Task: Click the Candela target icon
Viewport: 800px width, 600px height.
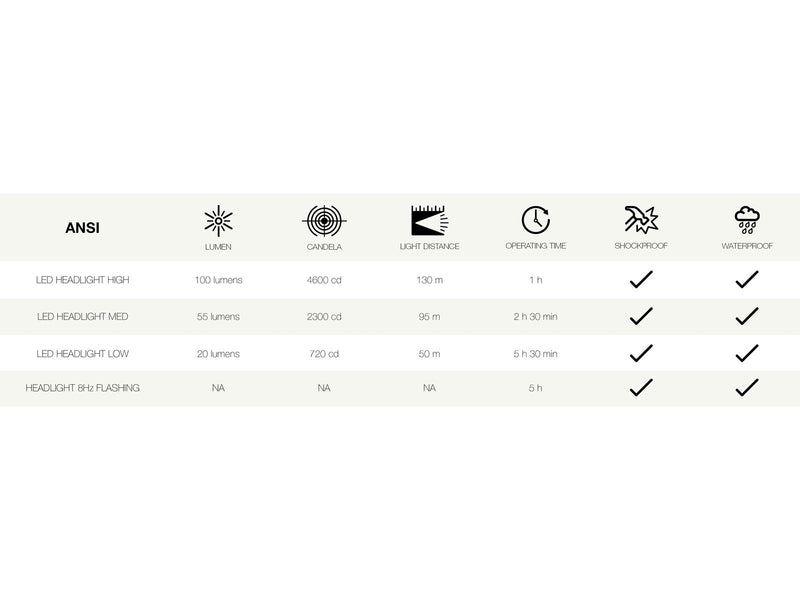Action: 324,221
